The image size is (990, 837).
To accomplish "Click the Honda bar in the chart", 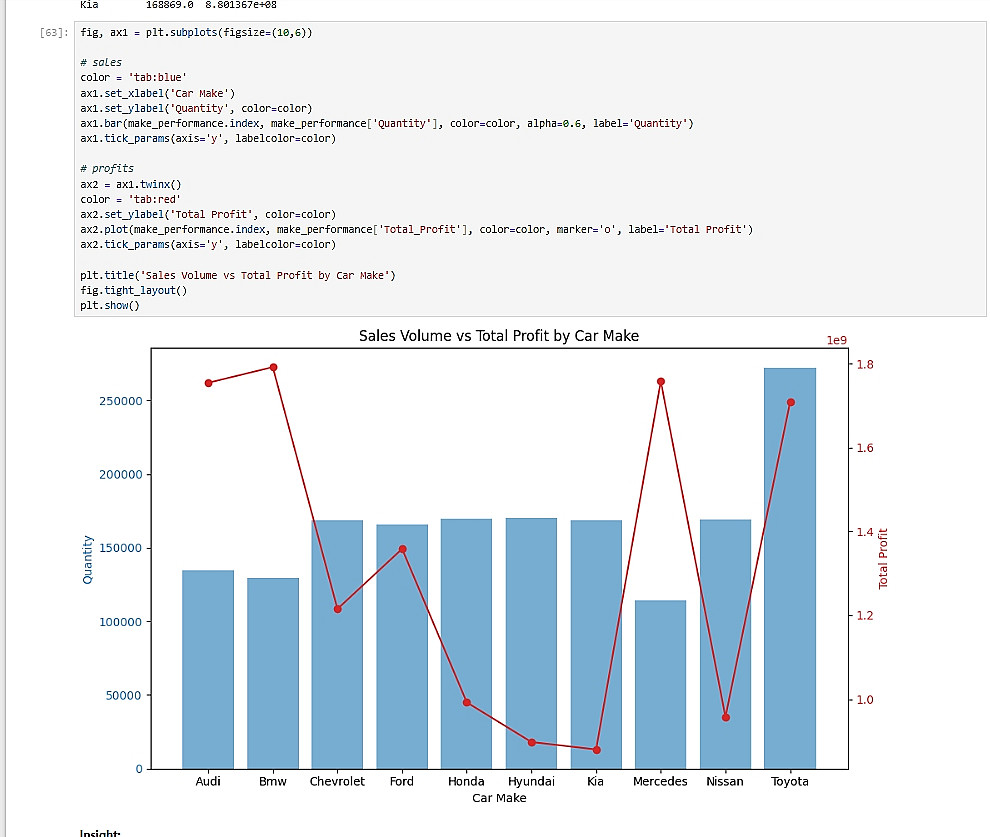I will [466, 644].
